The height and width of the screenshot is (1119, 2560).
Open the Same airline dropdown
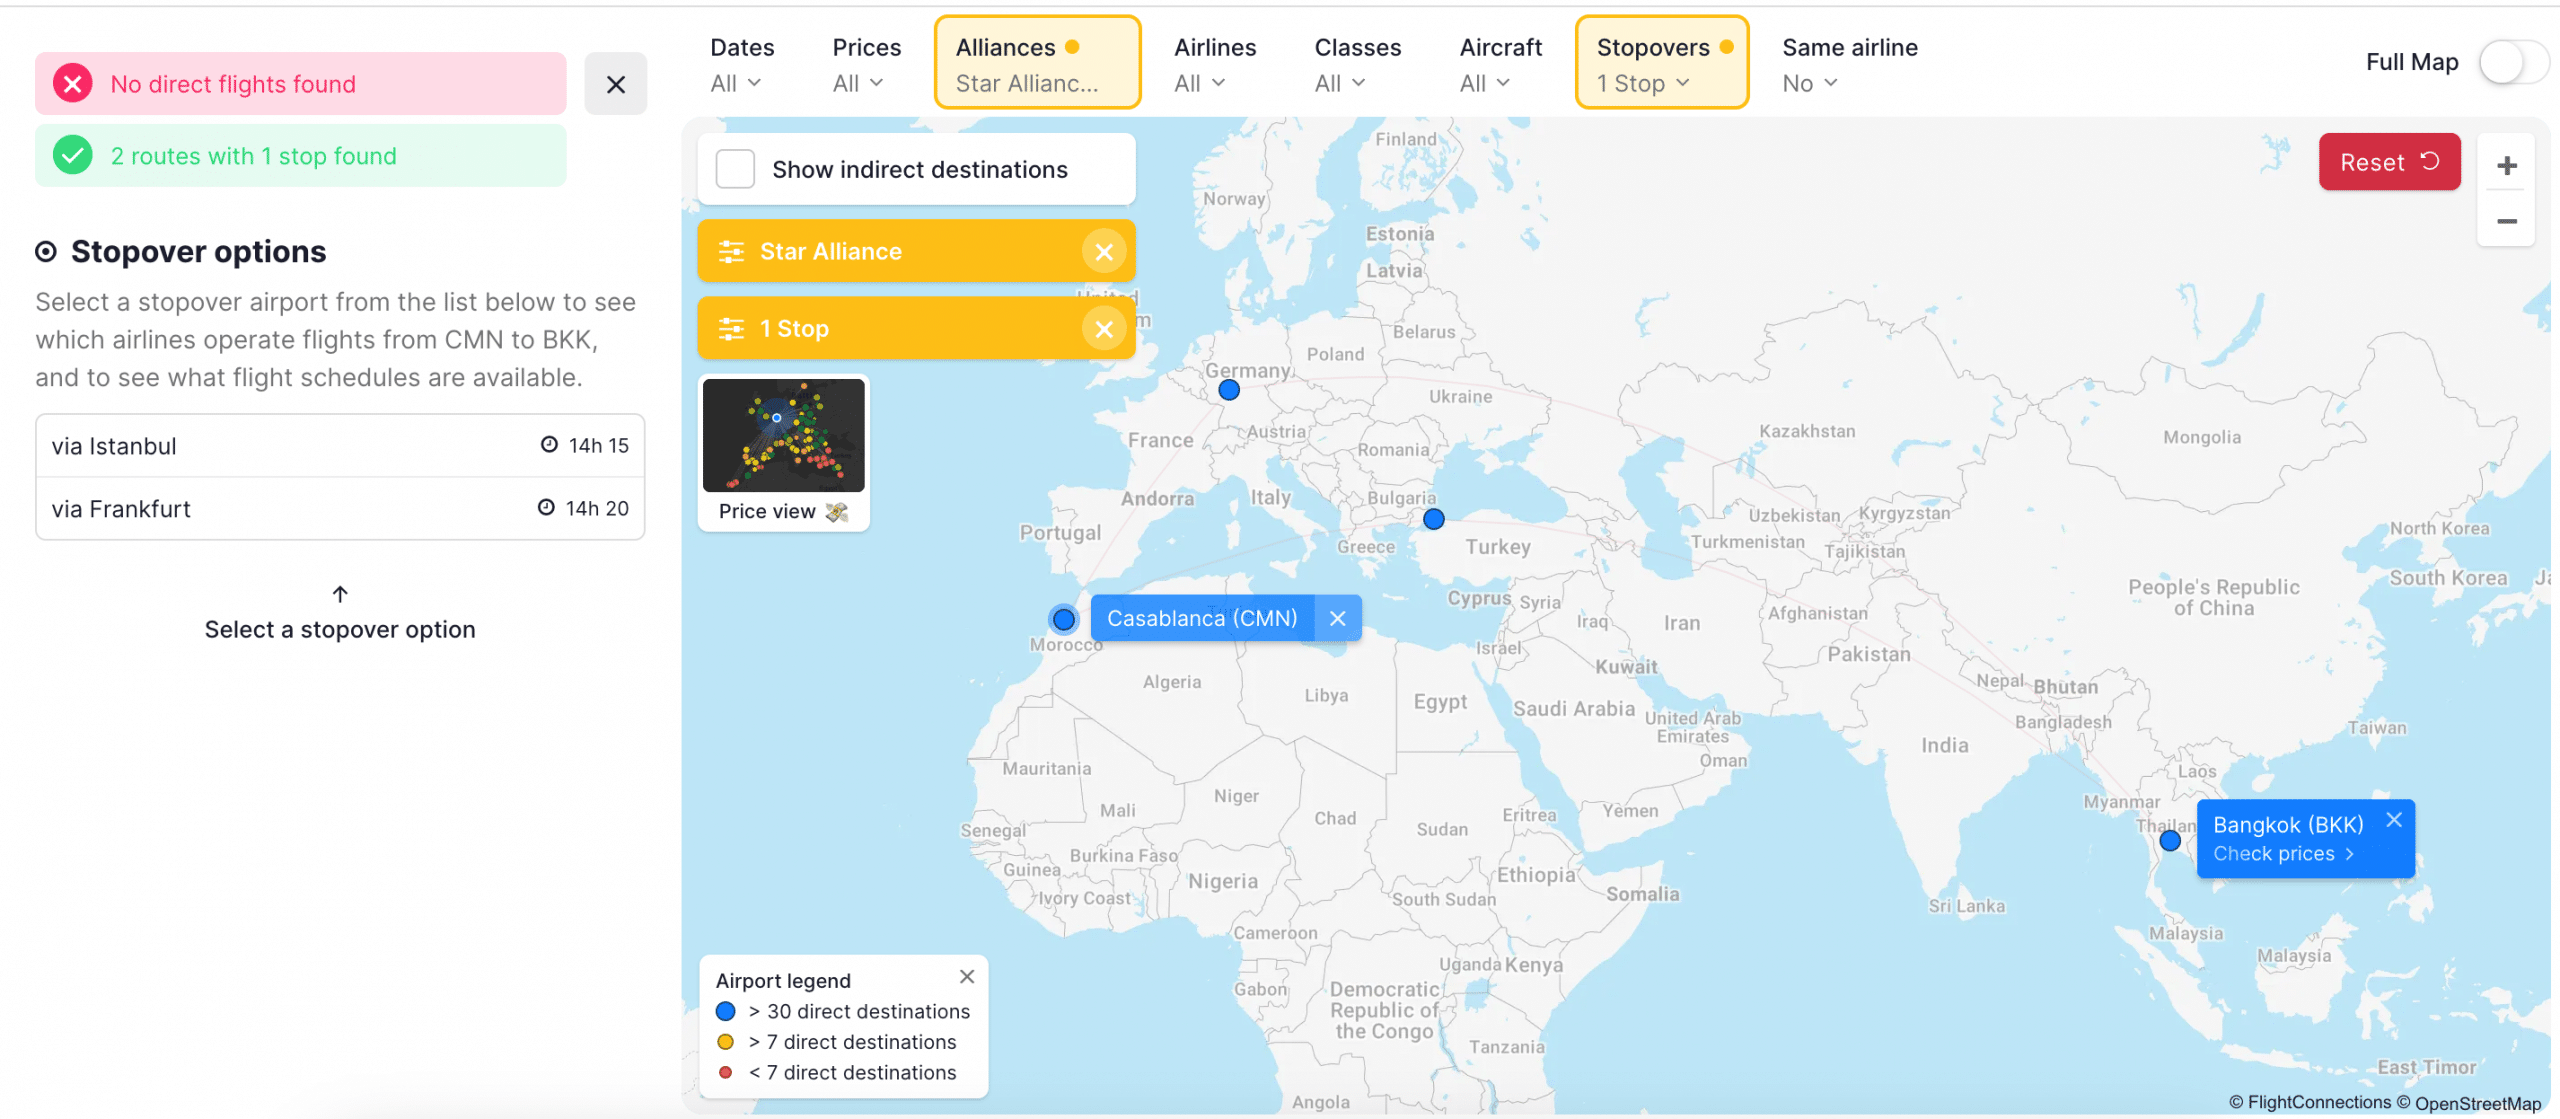pos(1848,65)
